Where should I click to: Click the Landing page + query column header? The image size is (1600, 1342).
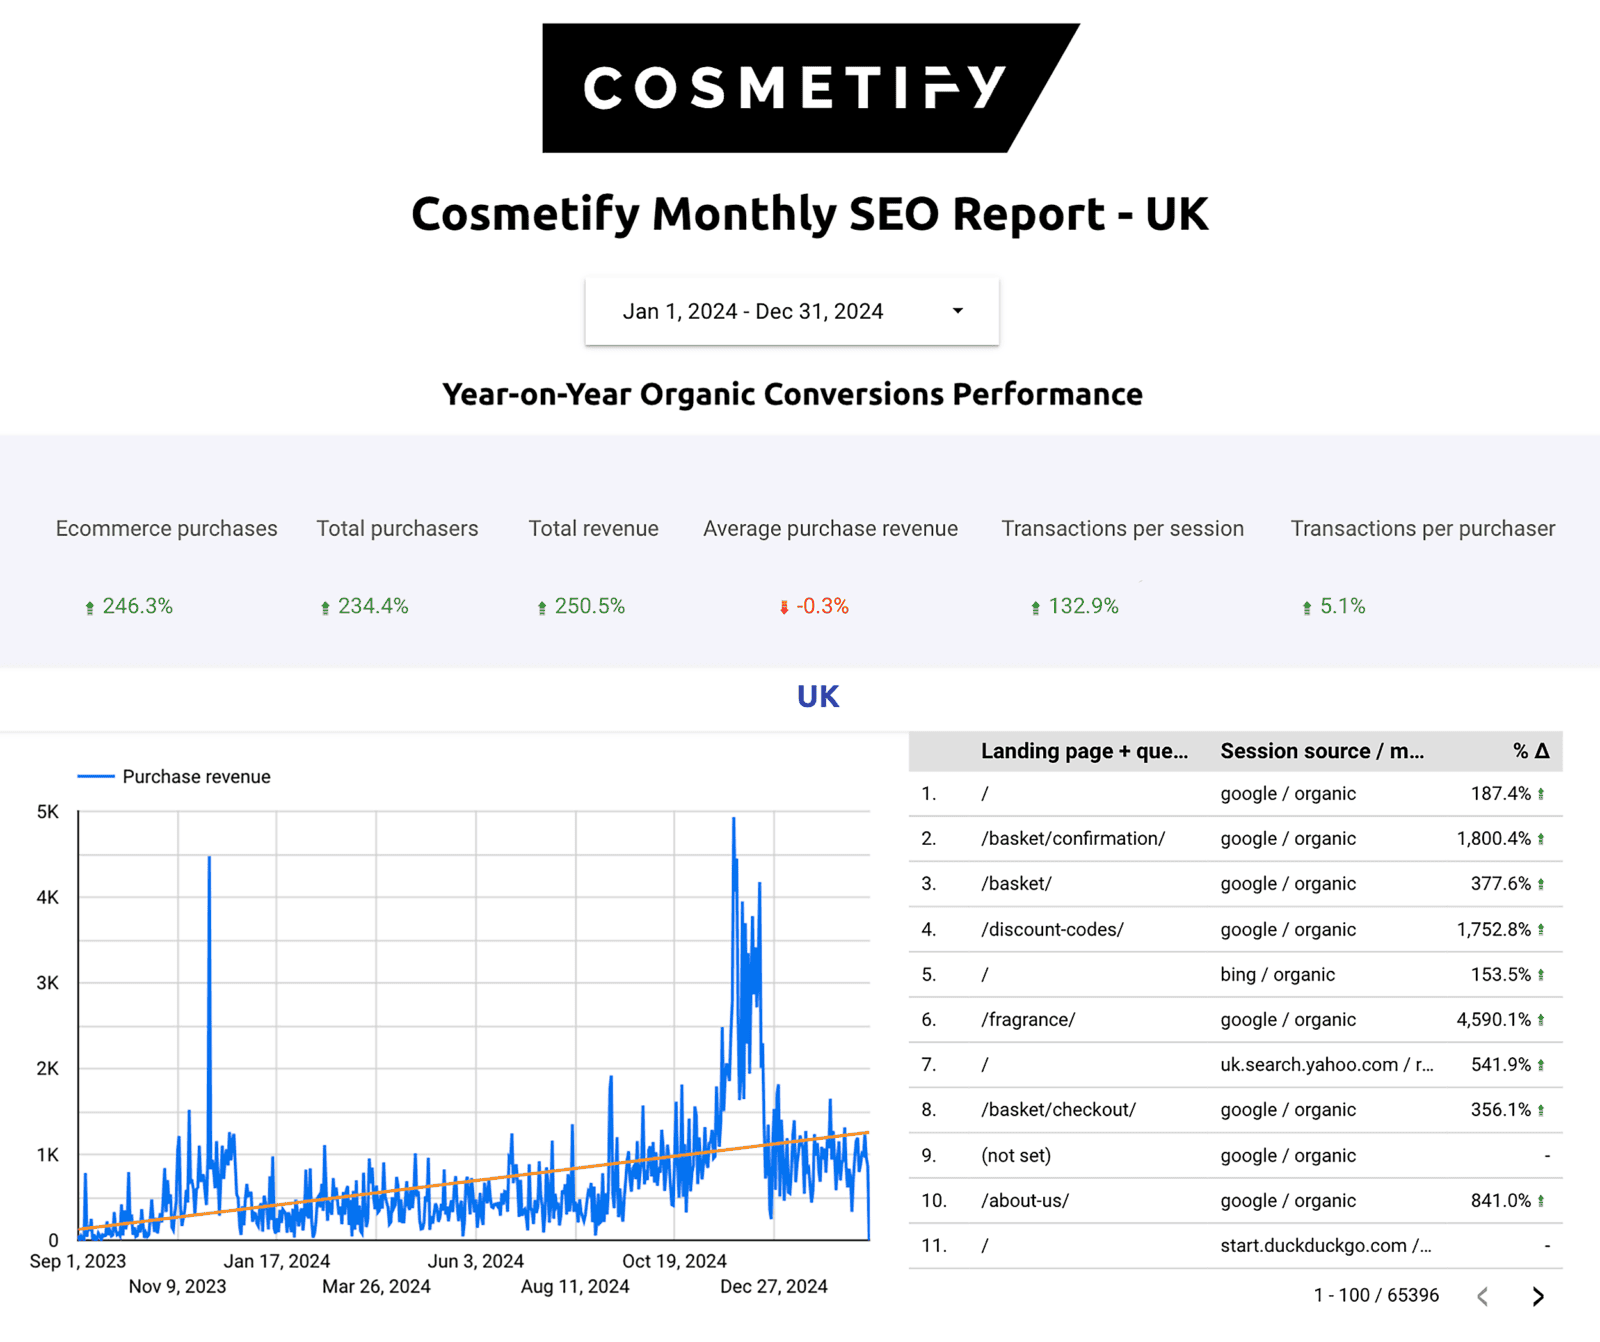[x=1086, y=750]
